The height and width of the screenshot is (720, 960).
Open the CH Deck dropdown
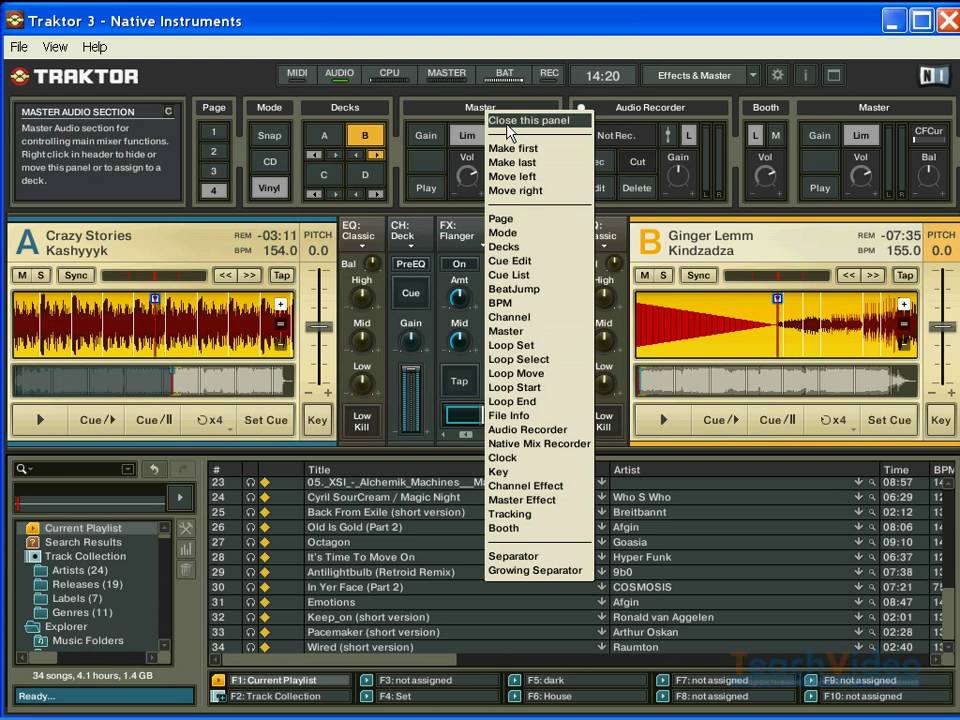point(411,247)
